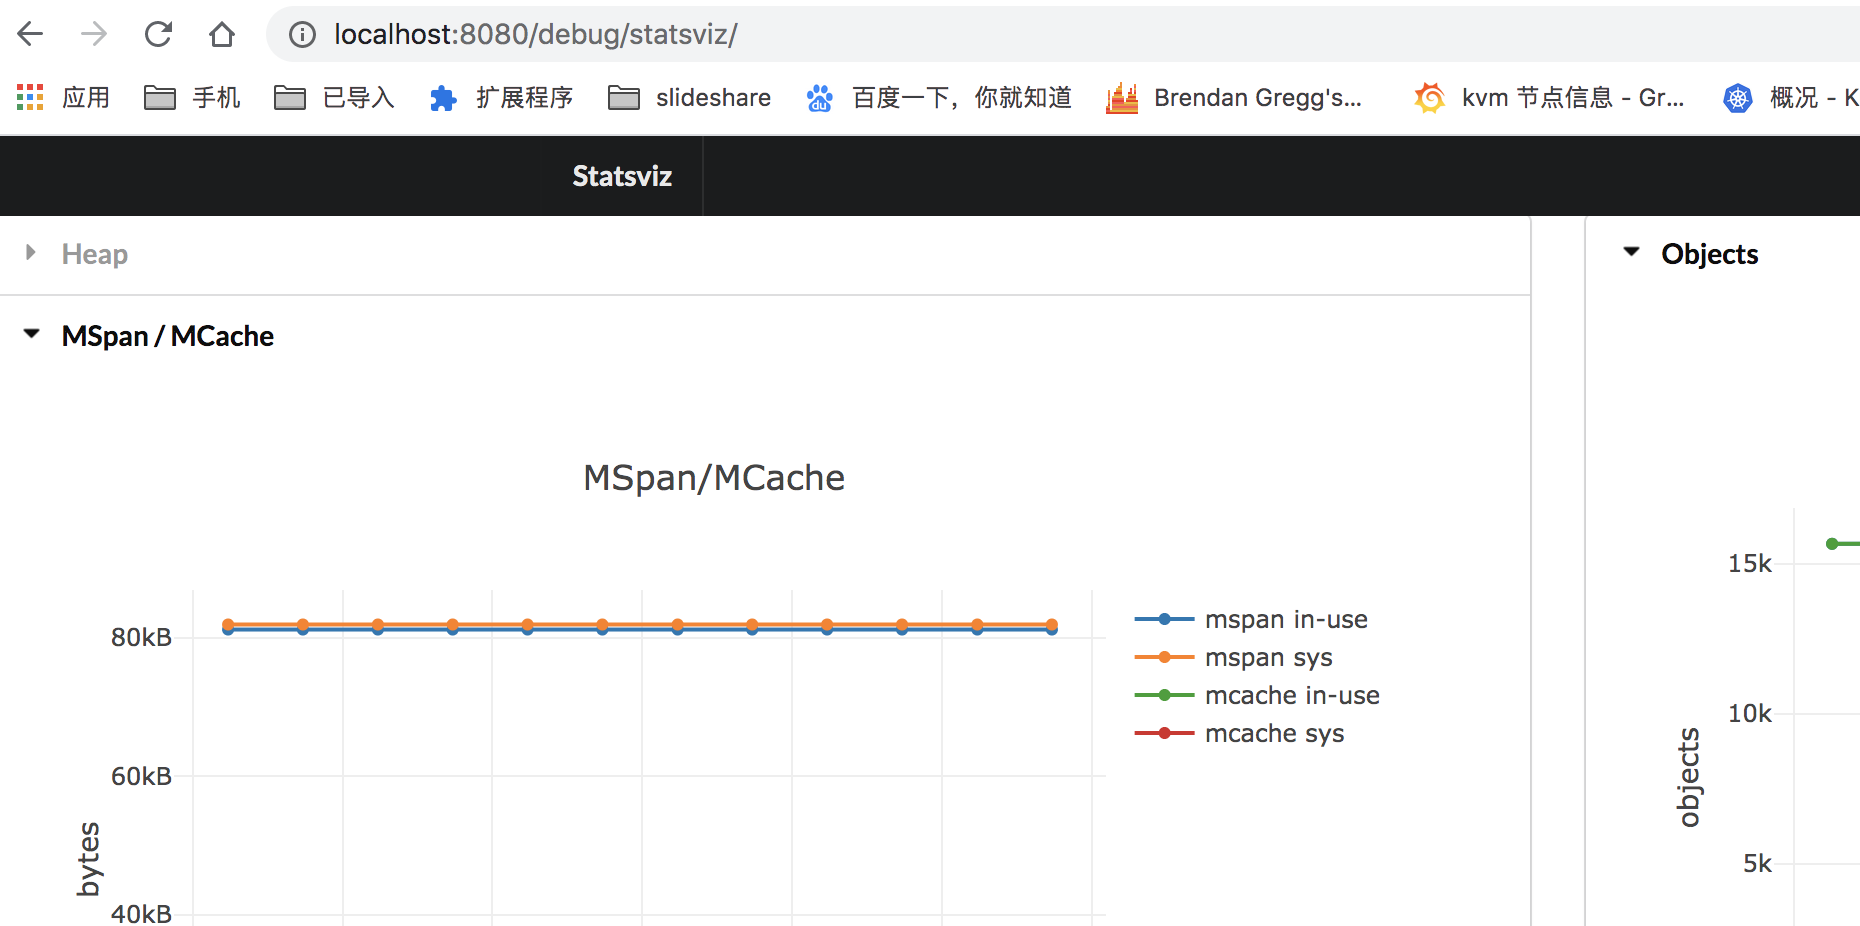Image resolution: width=1860 pixels, height=926 pixels.
Task: Click the objects y-axis title
Action: click(x=1689, y=778)
